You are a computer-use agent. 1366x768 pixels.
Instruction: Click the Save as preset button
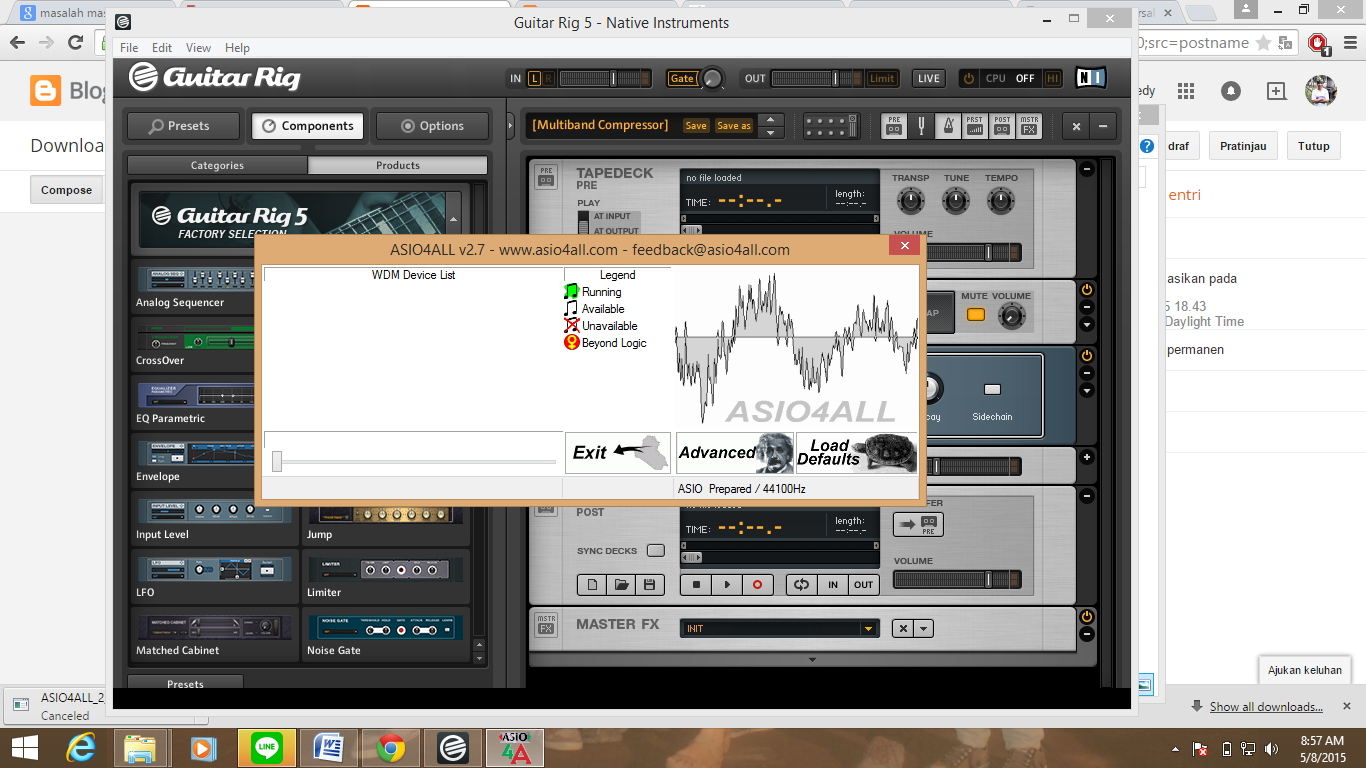coord(734,126)
